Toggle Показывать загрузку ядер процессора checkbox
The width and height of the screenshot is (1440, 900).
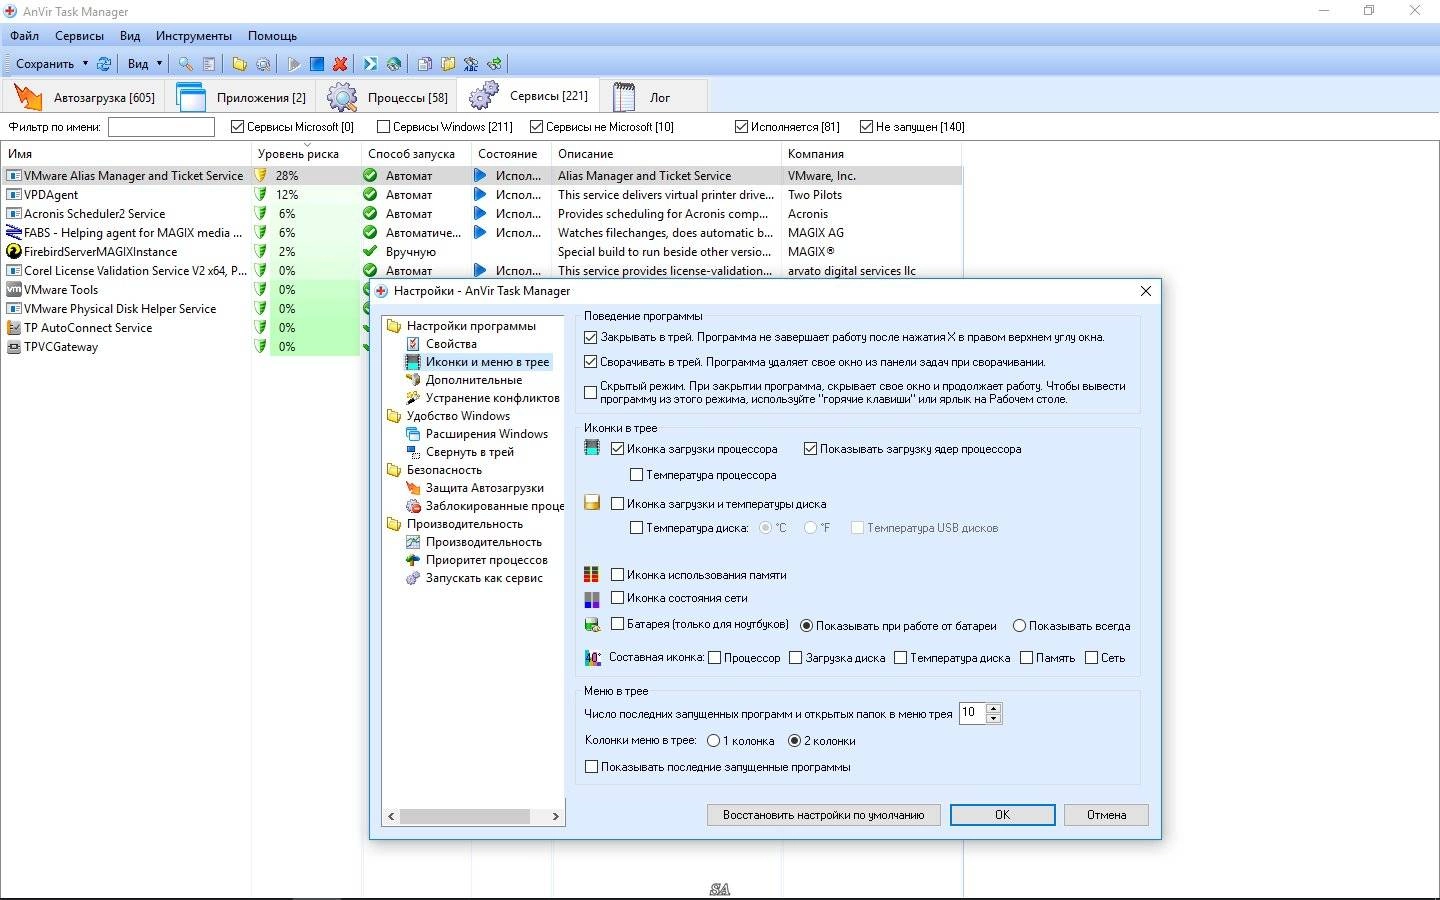click(x=810, y=448)
